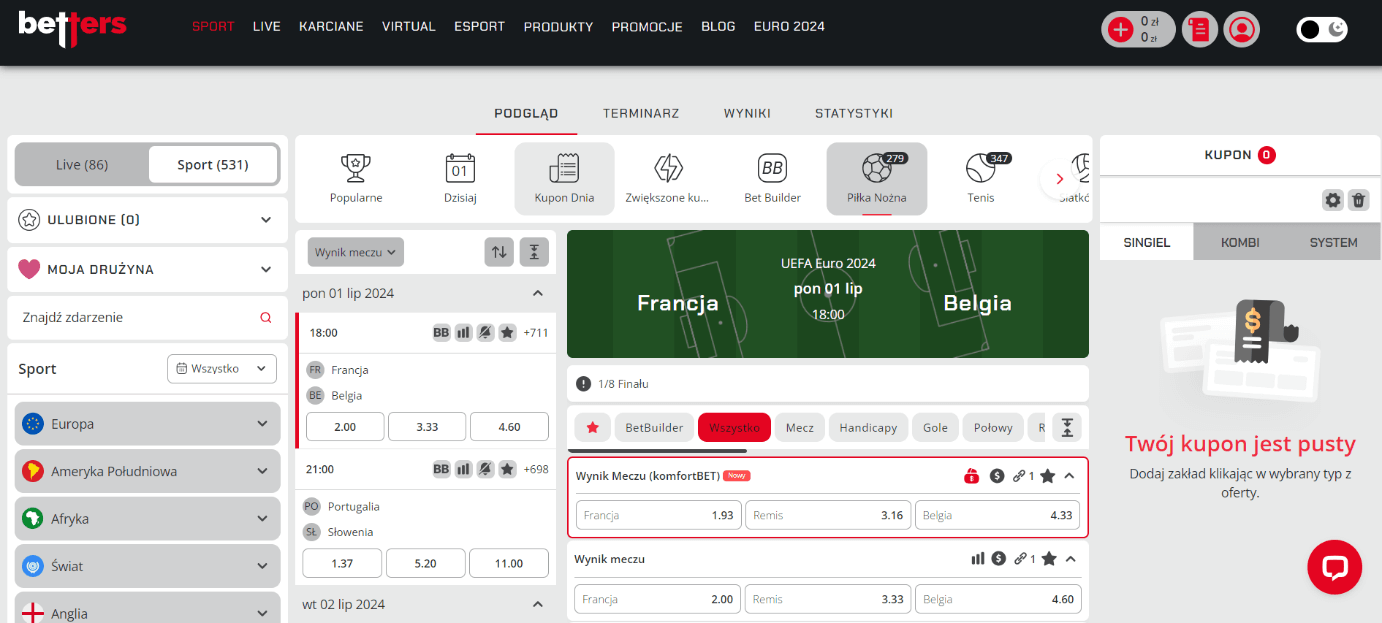This screenshot has height=623, width=1382.
Task: Open the Wszystko date filter dropdown
Action: [x=222, y=369]
